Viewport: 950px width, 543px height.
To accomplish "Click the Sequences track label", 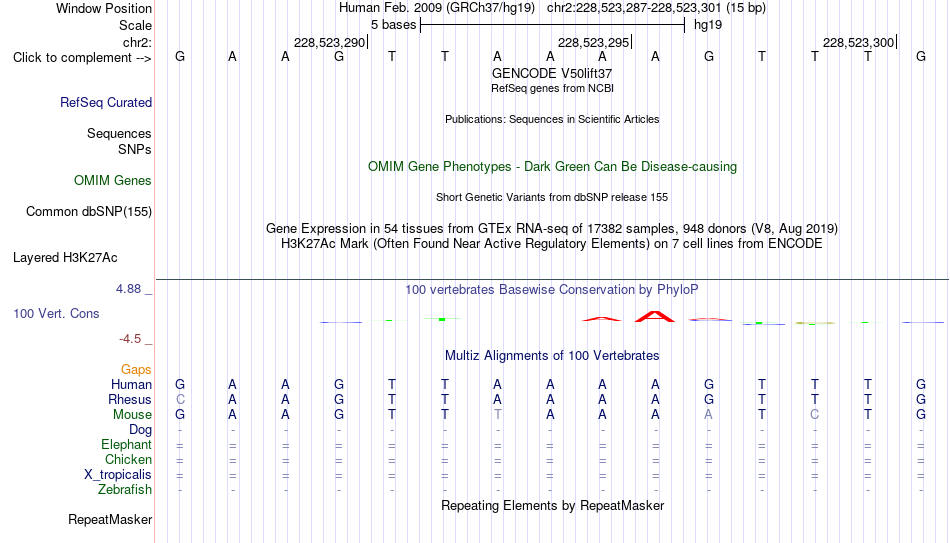I will [119, 133].
